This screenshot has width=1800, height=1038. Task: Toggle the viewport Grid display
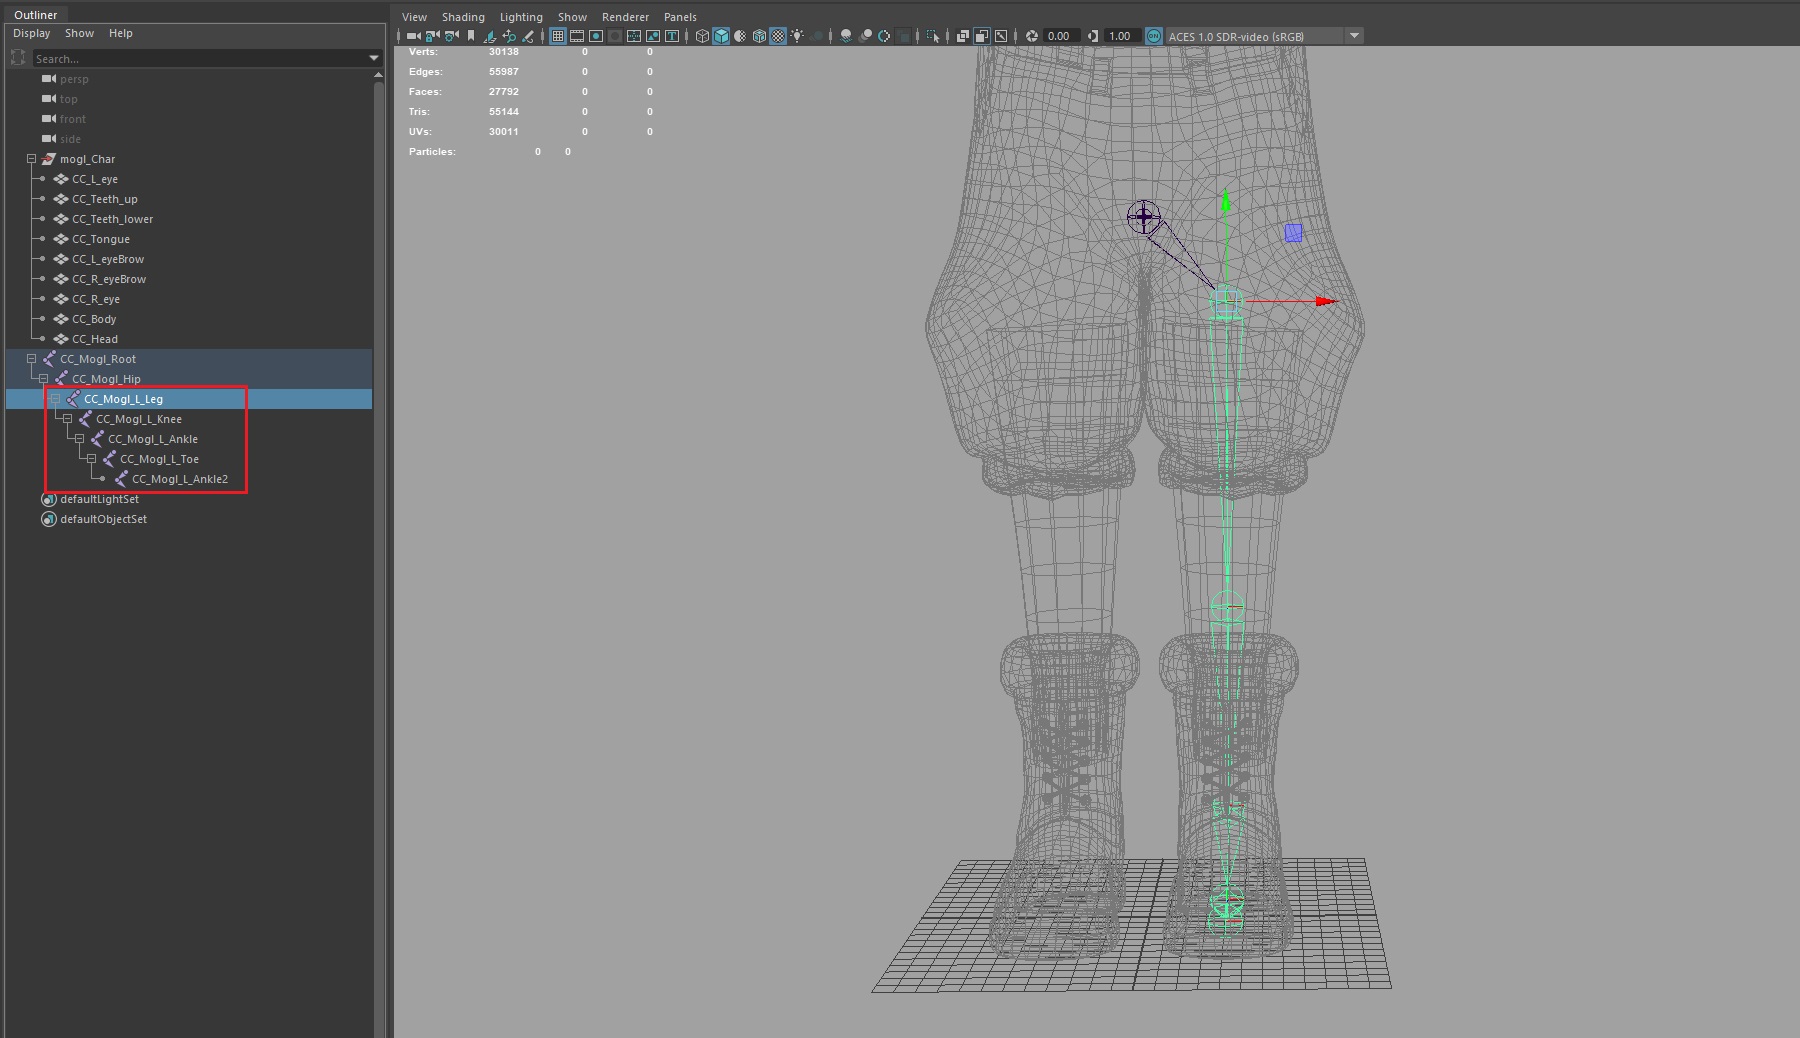[558, 36]
